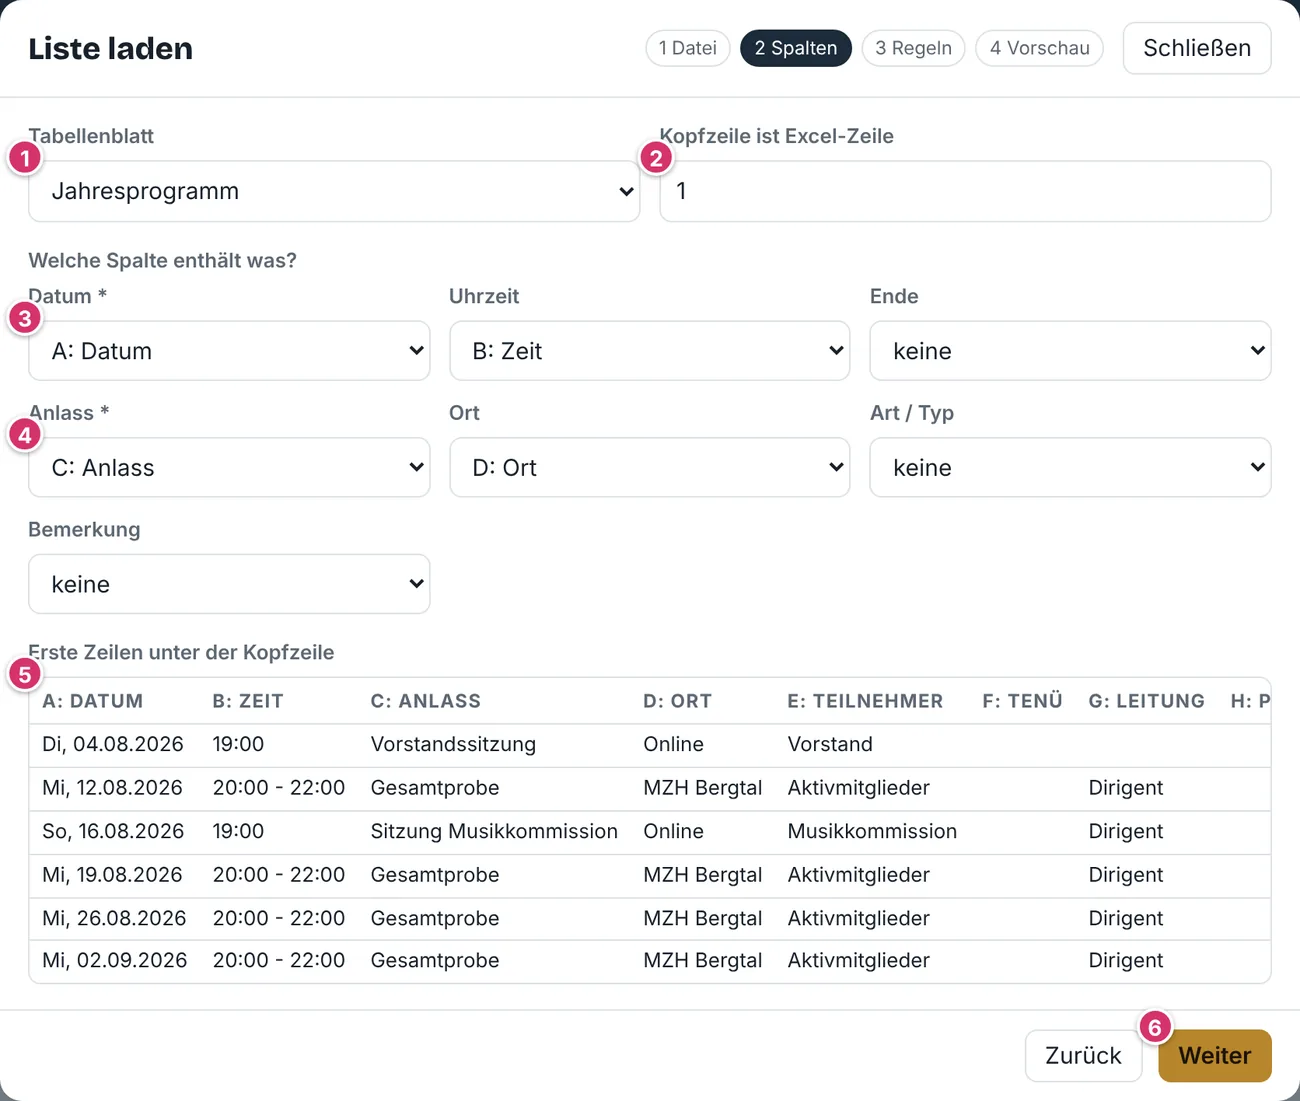
Task: Open the Ort dropdown showing D: Ort
Action: (650, 467)
